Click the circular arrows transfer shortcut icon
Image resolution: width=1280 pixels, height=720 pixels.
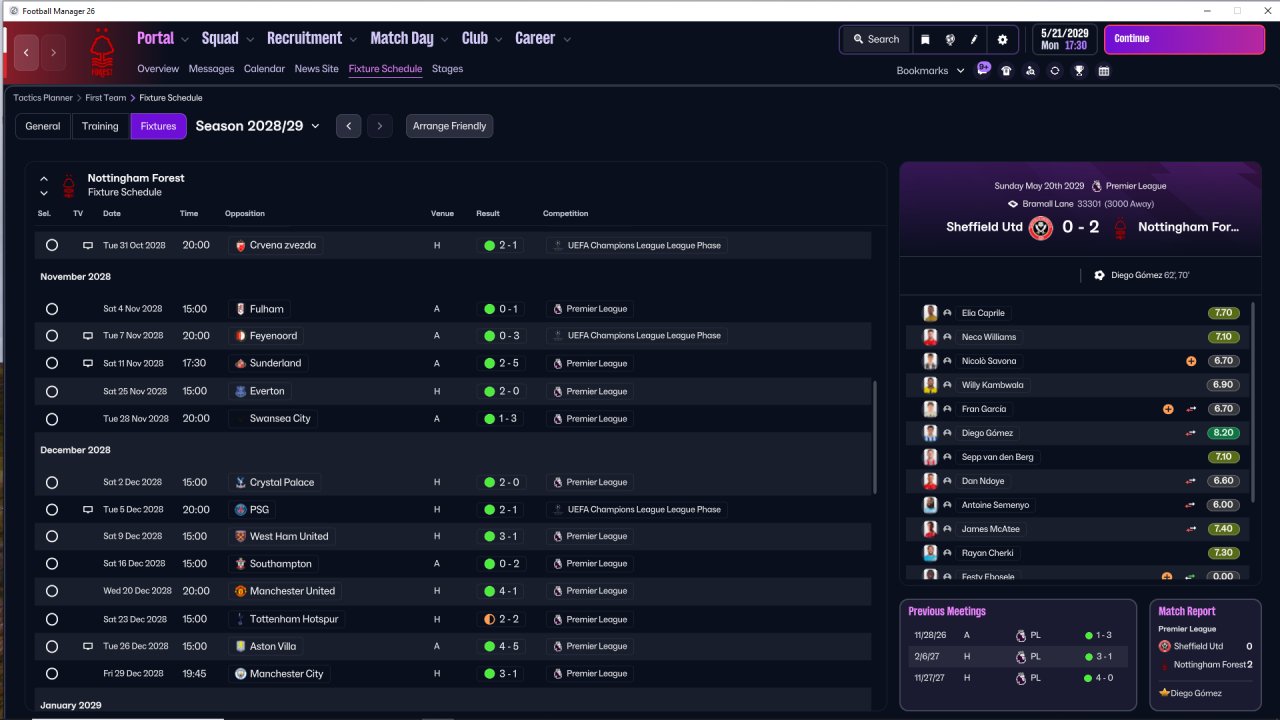[1054, 71]
